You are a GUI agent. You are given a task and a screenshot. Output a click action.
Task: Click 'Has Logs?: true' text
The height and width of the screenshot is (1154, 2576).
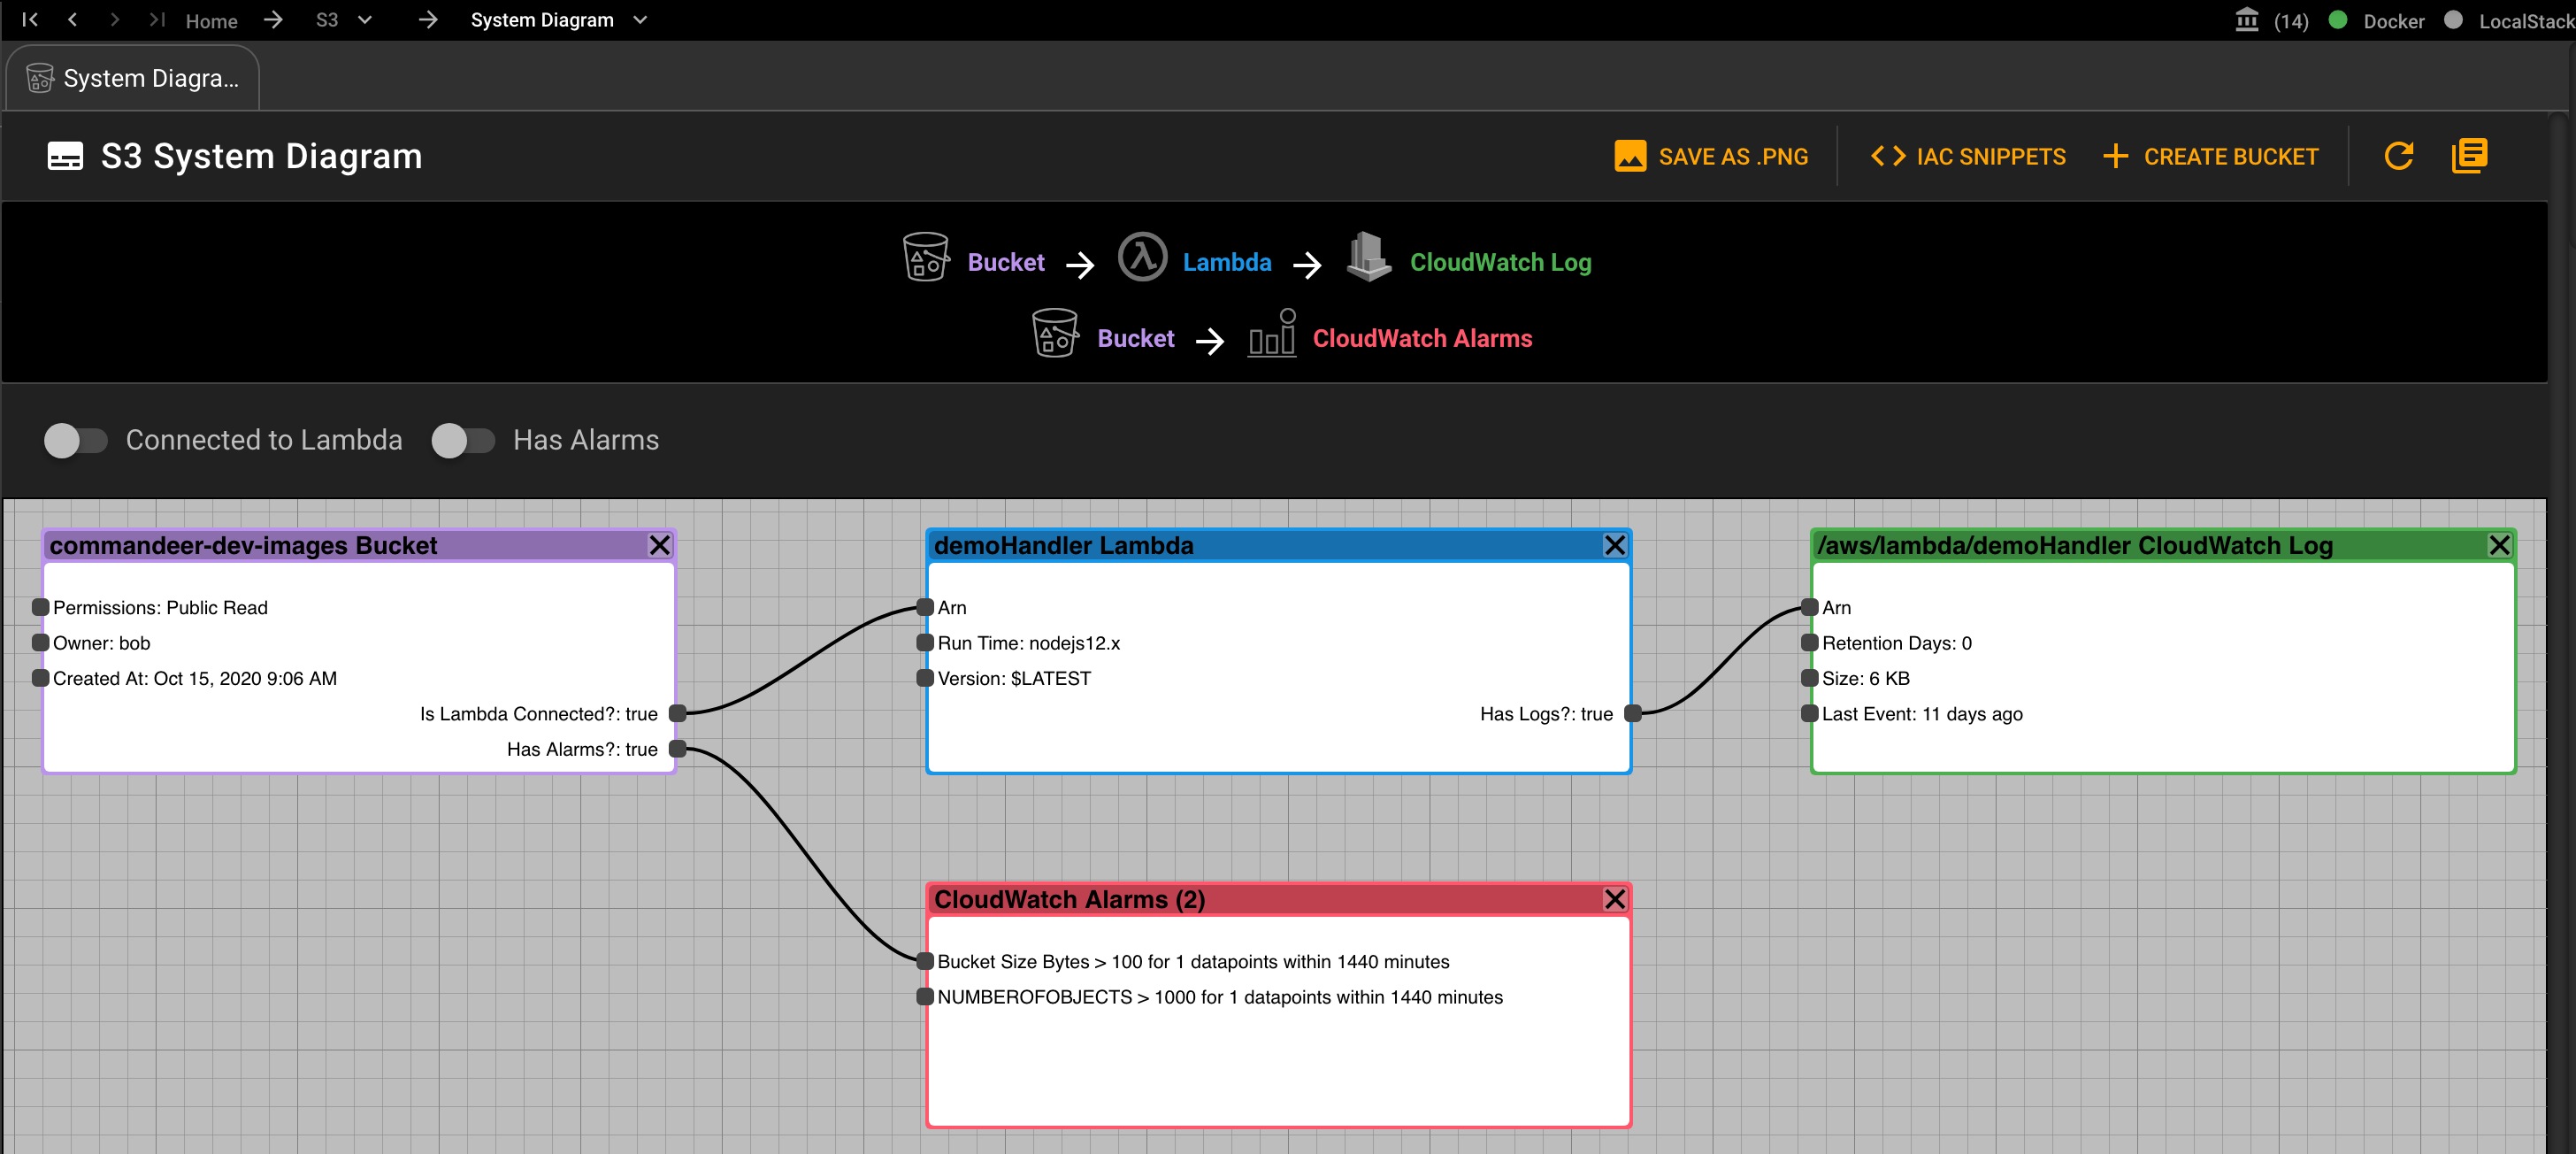tap(1546, 714)
